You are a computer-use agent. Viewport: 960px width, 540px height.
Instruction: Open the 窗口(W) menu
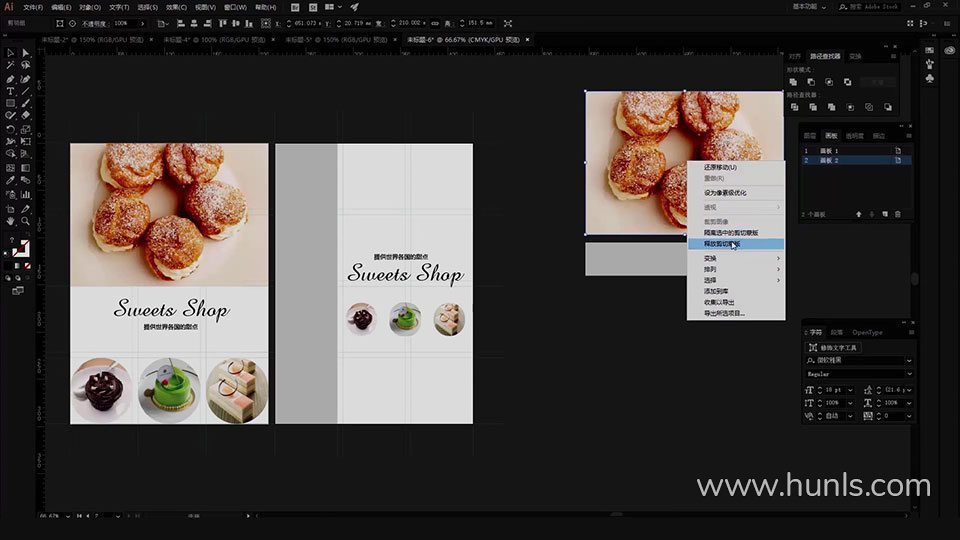[x=235, y=7]
